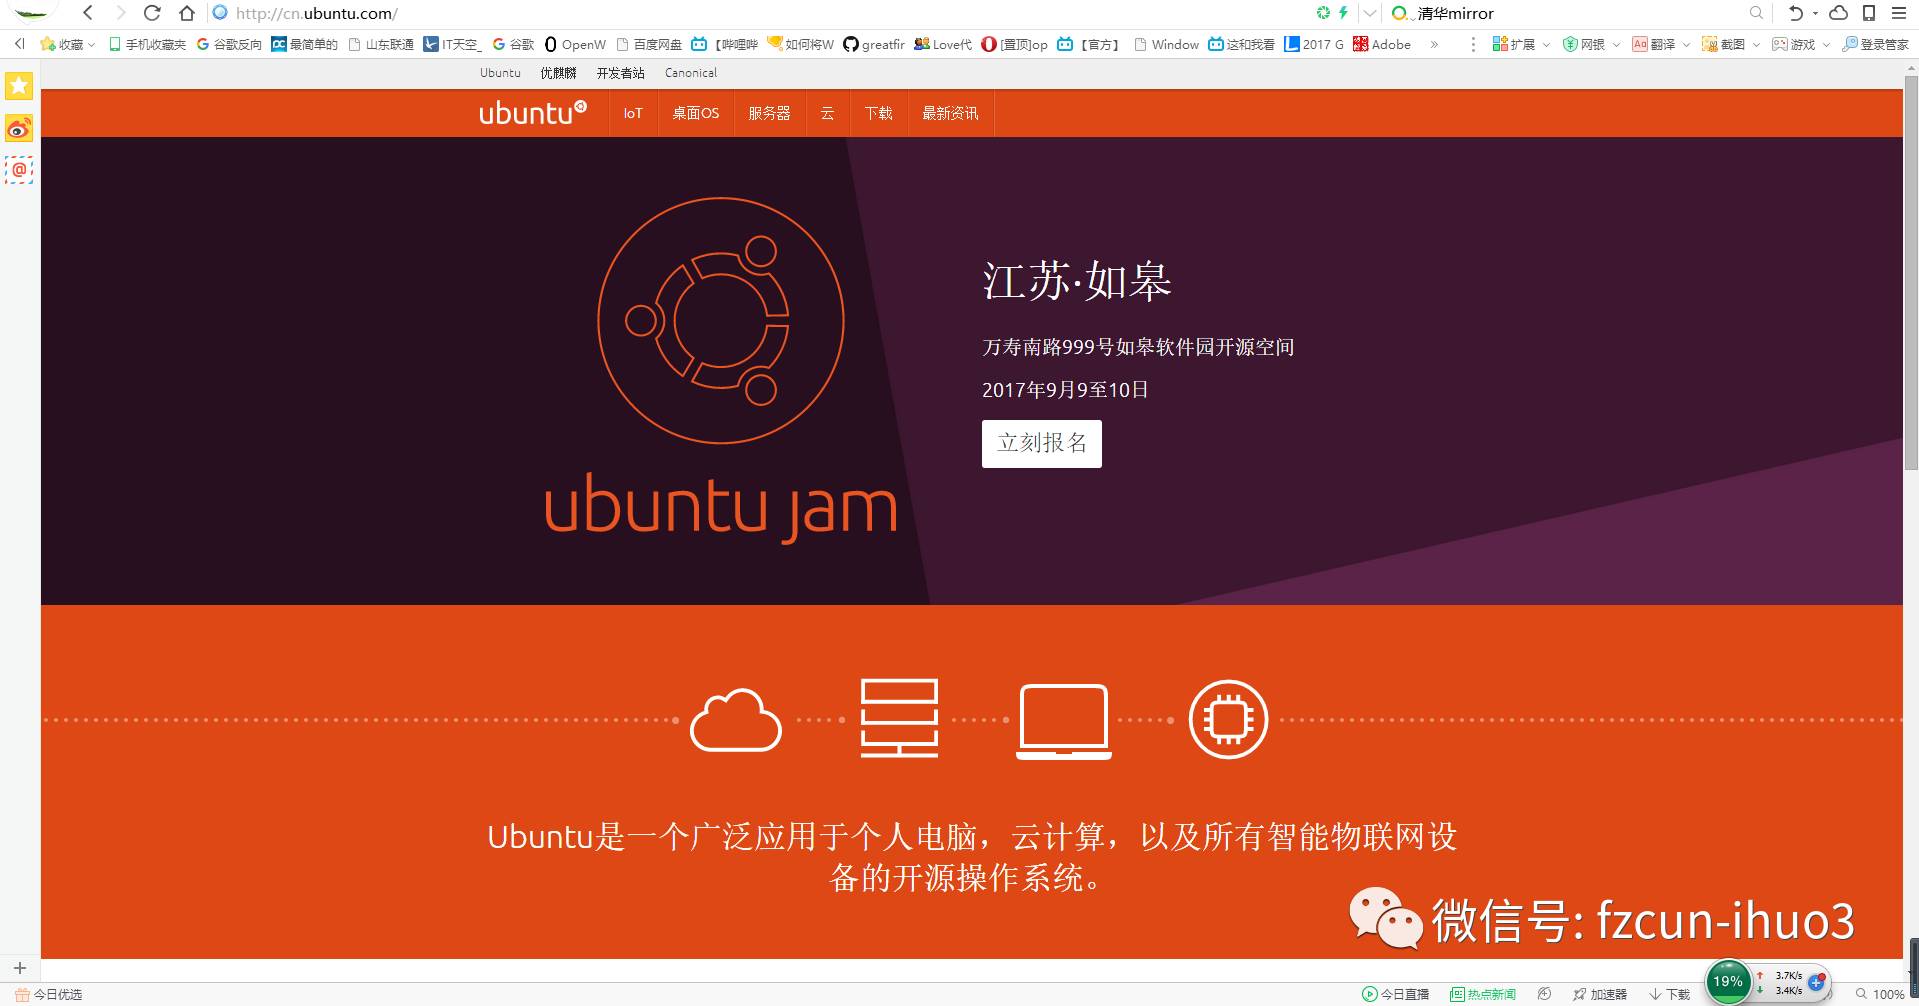The height and width of the screenshot is (1006, 1919).
Task: Click the 立刻报名 register button
Action: tap(1041, 443)
